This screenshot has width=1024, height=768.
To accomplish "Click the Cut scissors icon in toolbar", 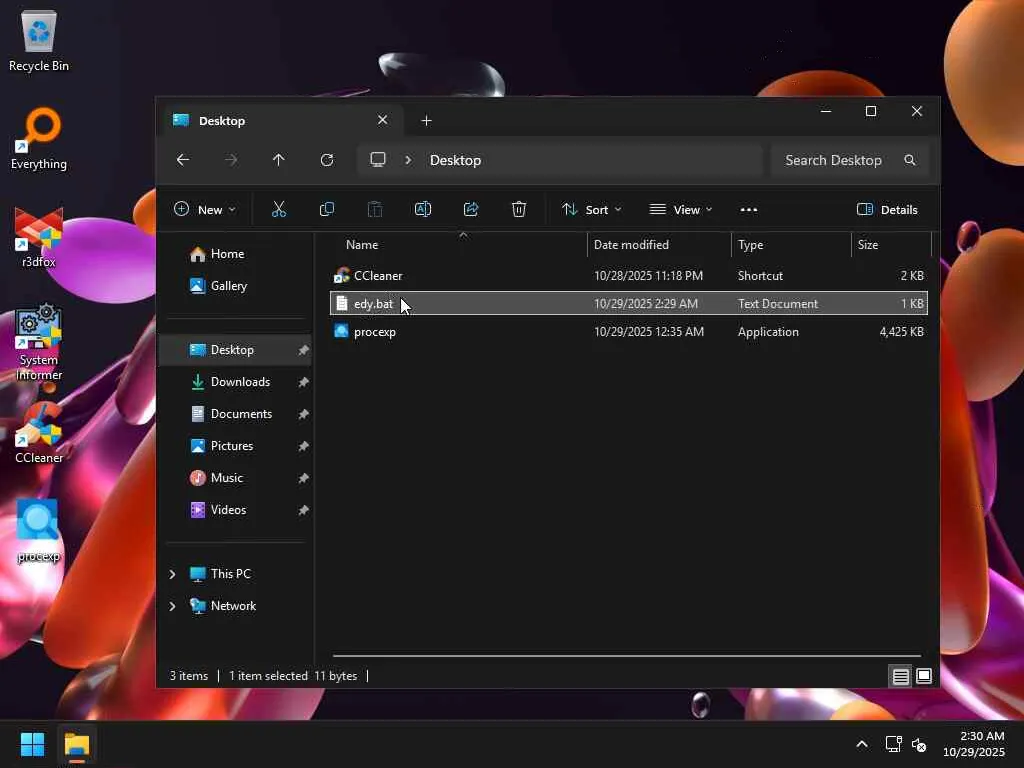I will point(279,209).
